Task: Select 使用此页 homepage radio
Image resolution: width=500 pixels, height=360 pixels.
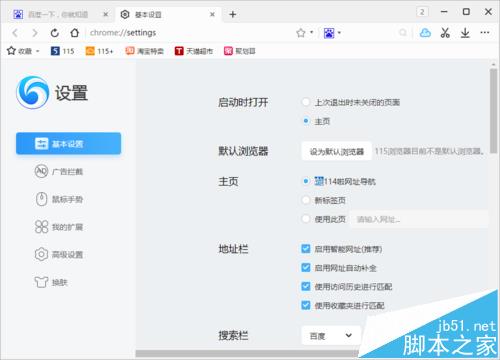Action: click(x=306, y=219)
